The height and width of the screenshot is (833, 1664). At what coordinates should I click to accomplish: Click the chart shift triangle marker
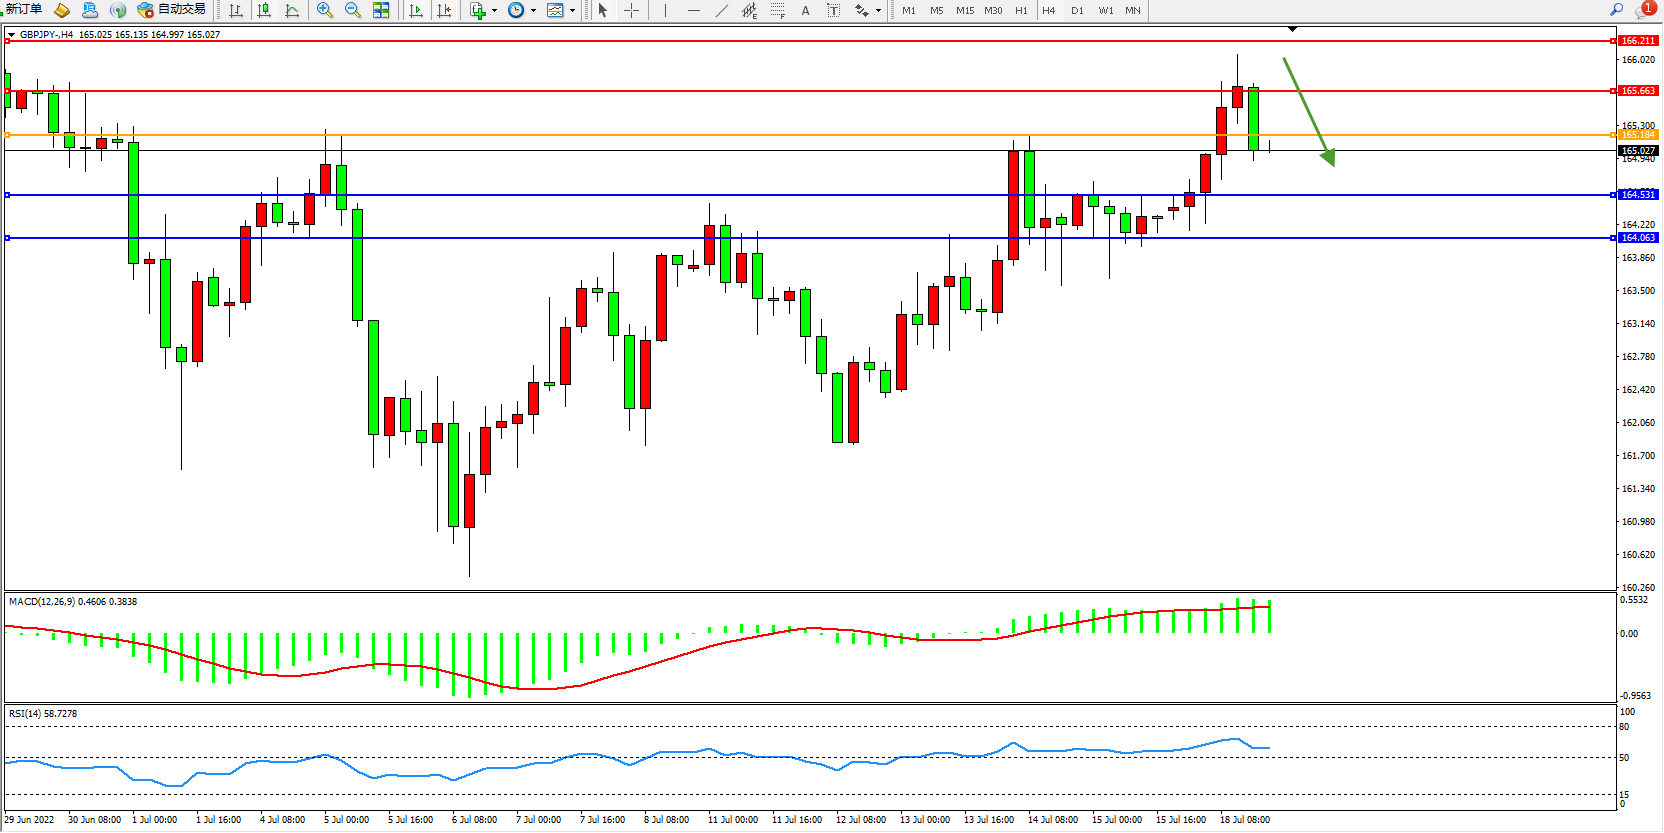point(1292,30)
